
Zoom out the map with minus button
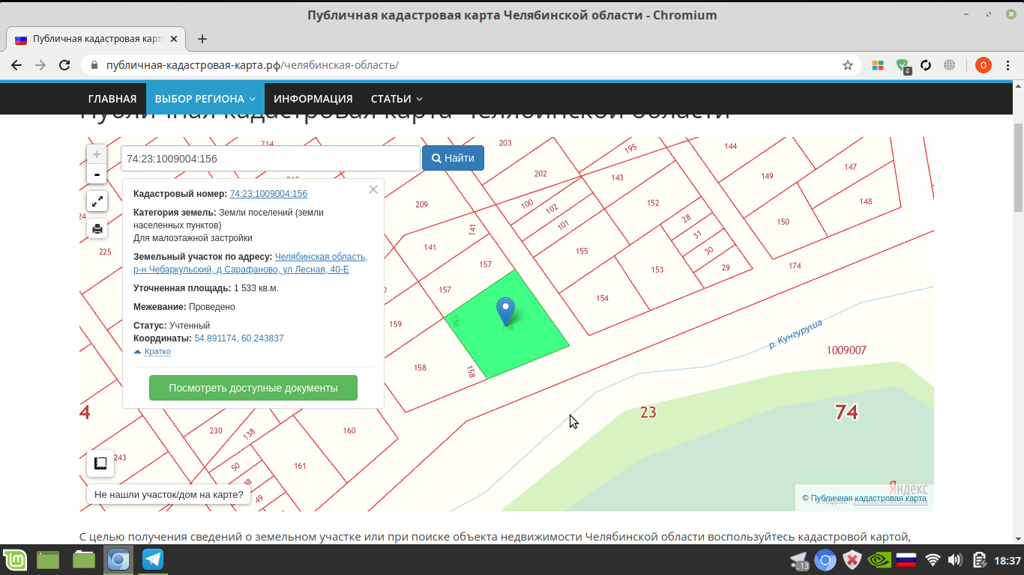97,175
